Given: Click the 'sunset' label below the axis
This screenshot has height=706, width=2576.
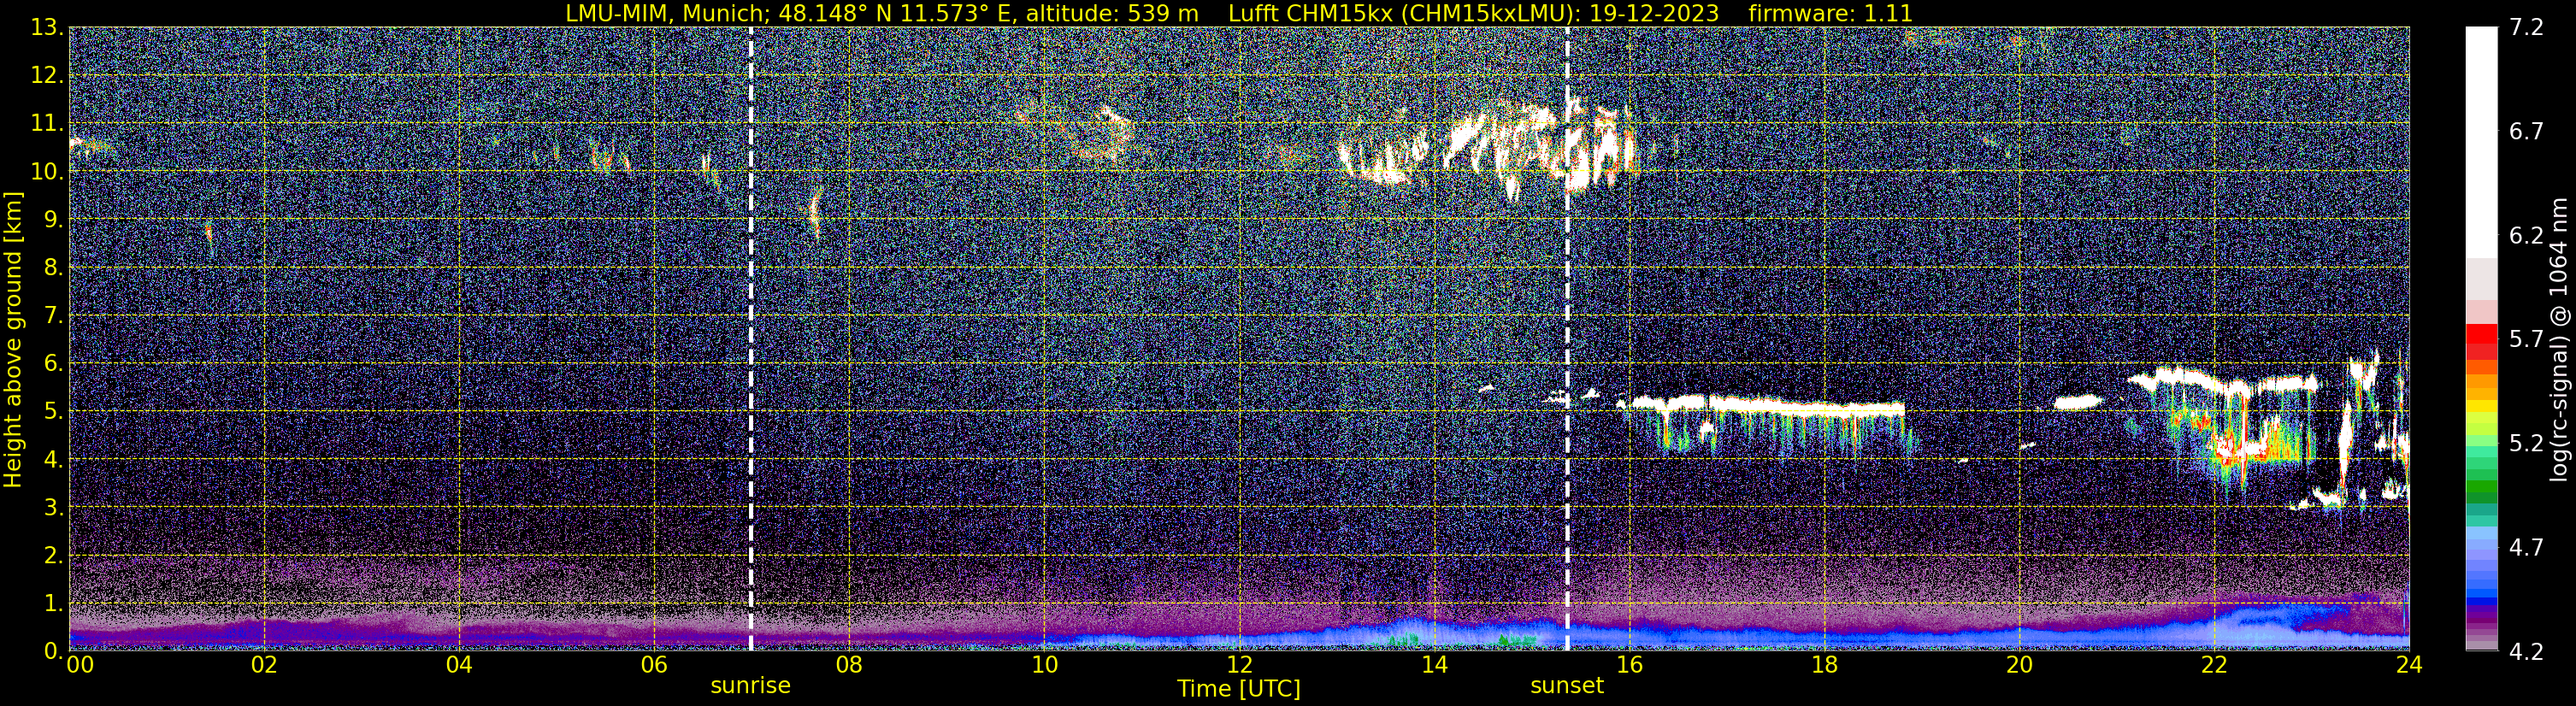Looking at the screenshot, I should (x=1567, y=686).
